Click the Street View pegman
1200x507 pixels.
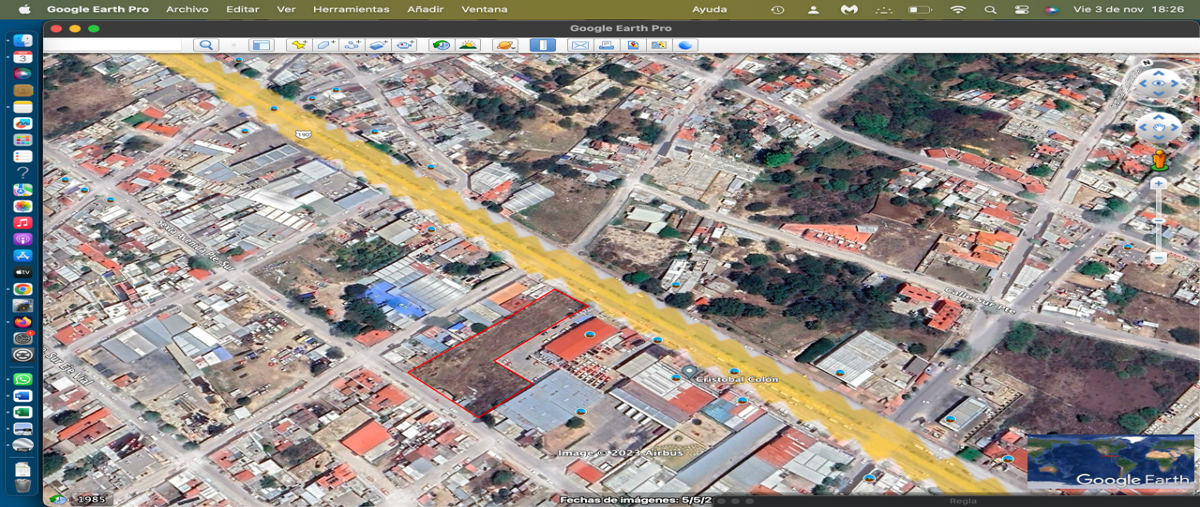[x=1159, y=159]
